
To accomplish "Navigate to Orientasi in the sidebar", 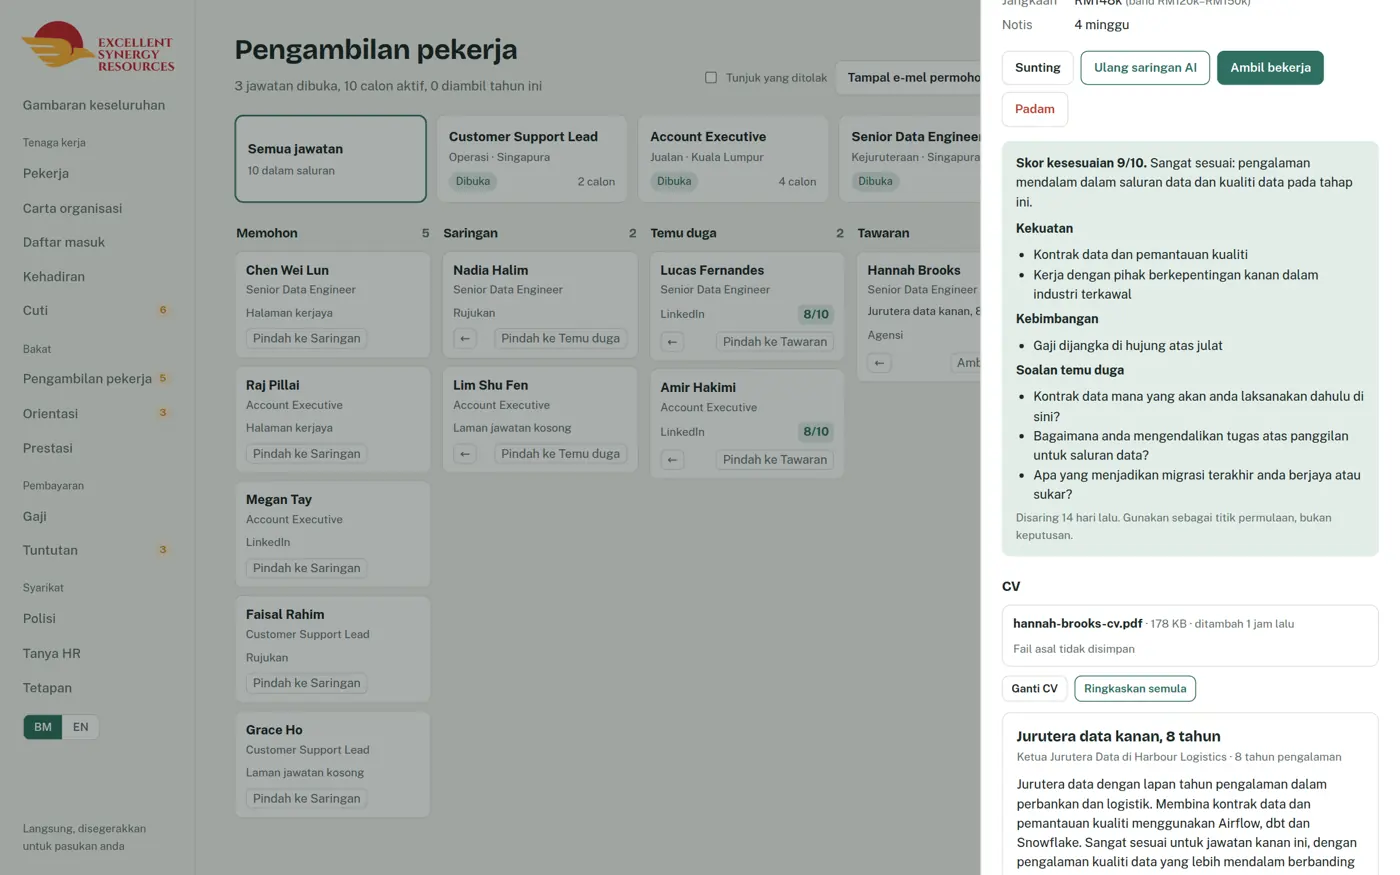I will (50, 413).
